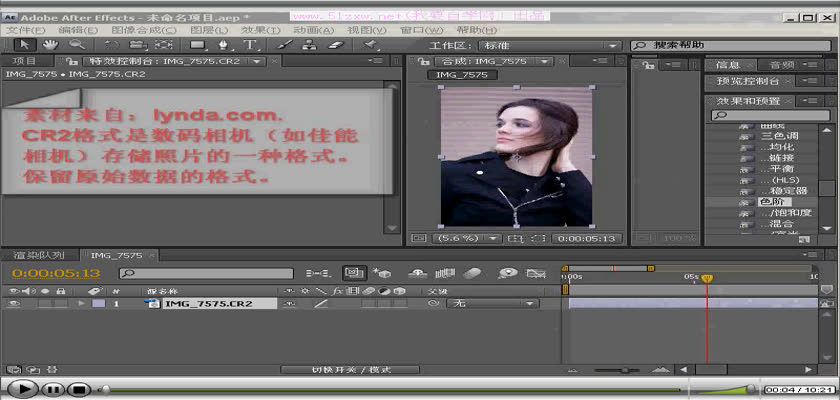
Task: Click the 切换开关 / 模式 button
Action: [x=350, y=369]
